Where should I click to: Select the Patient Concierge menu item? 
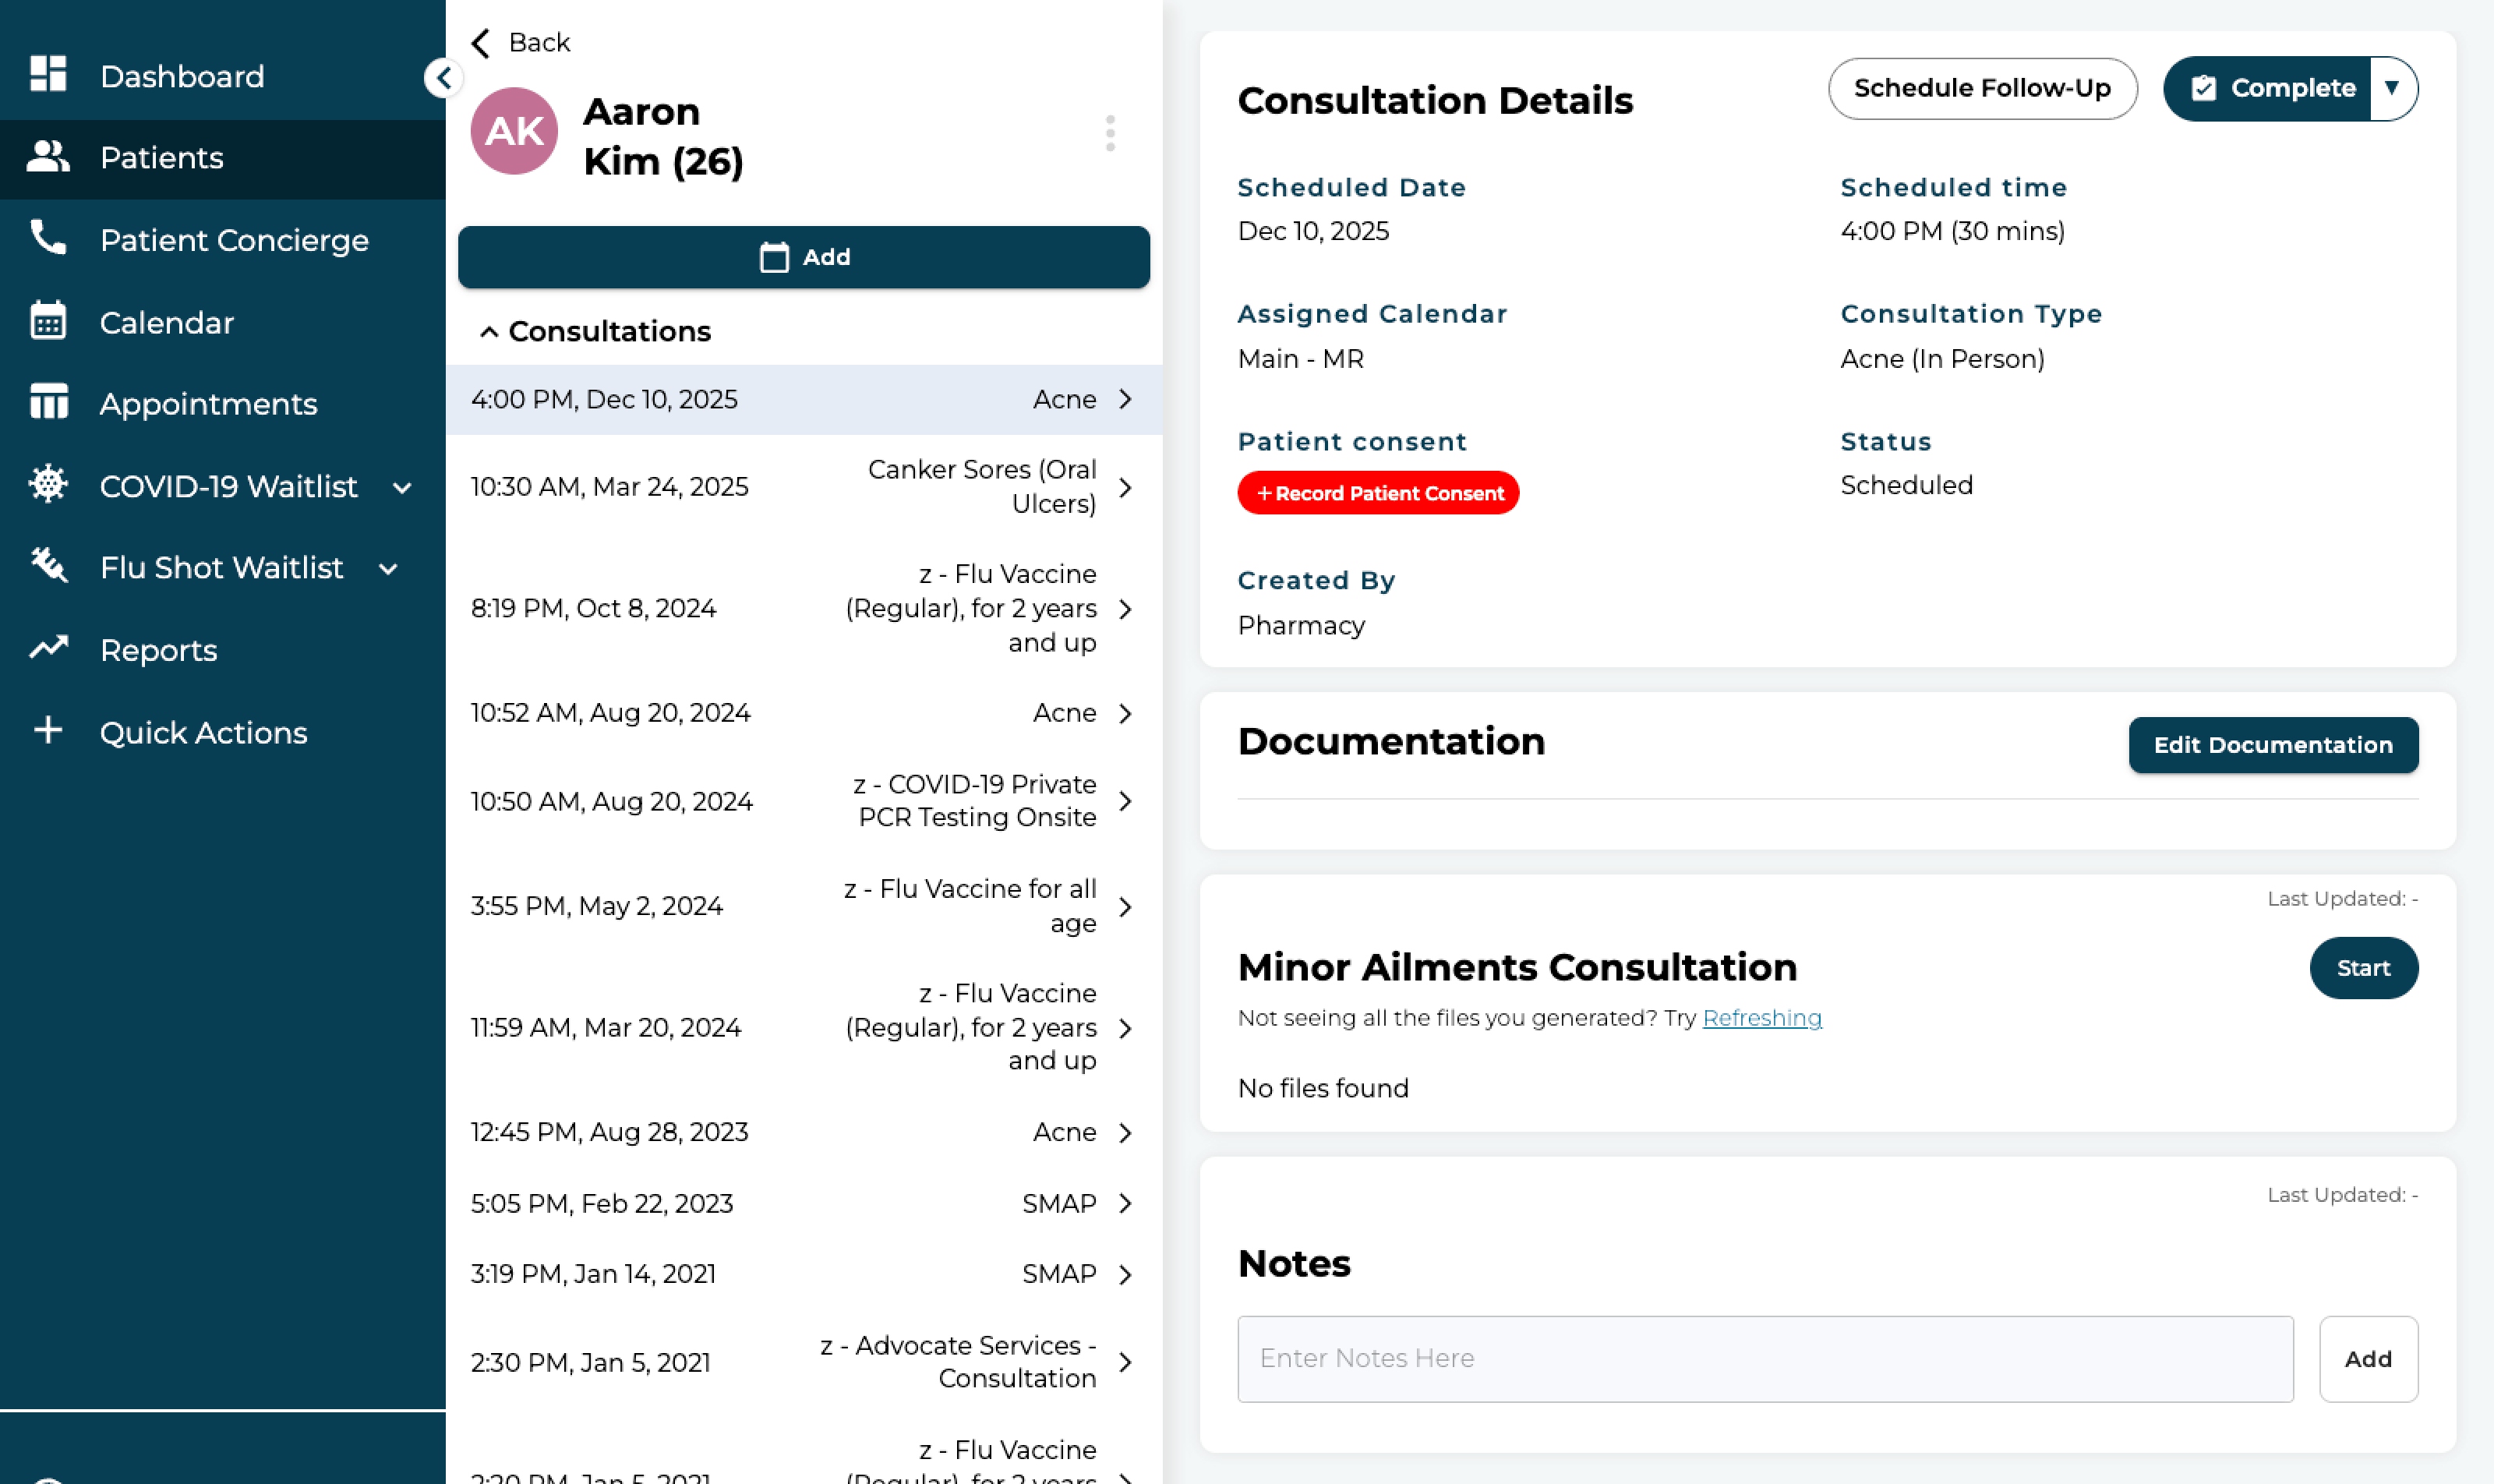click(x=222, y=240)
